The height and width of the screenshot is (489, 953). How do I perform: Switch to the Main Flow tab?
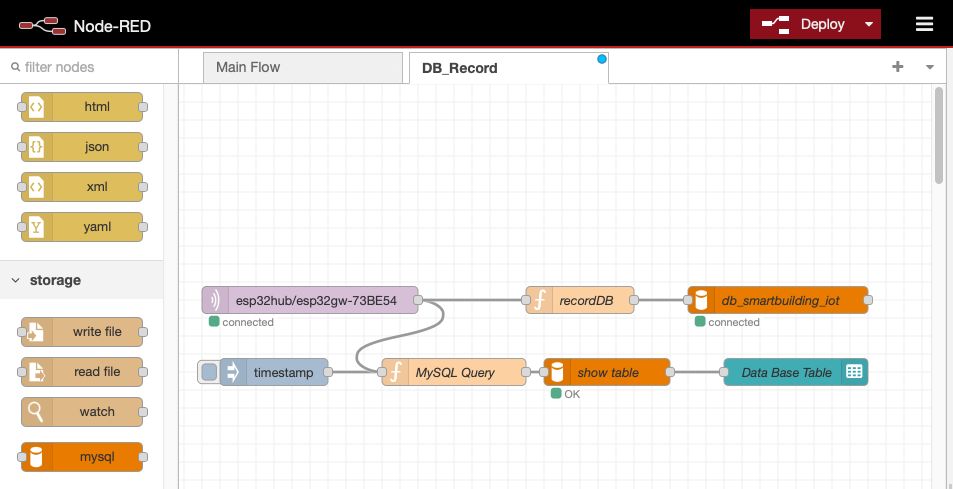tap(303, 67)
